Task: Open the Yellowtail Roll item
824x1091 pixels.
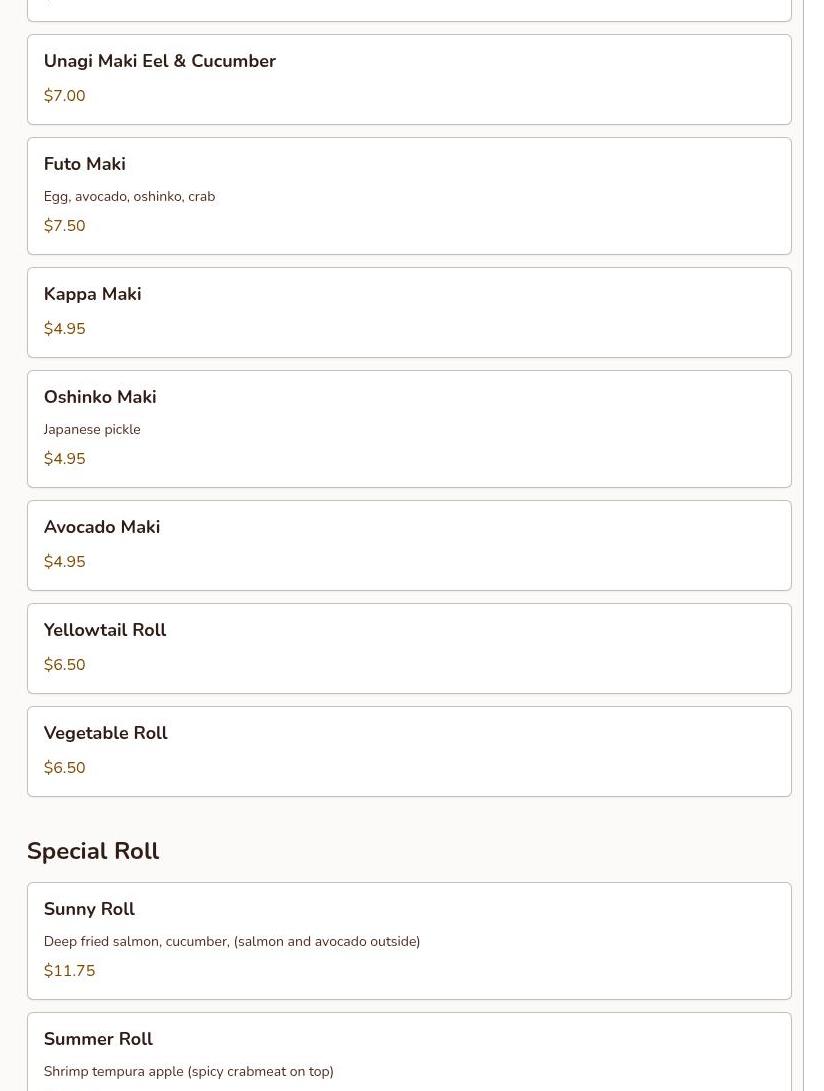Action: point(409,648)
